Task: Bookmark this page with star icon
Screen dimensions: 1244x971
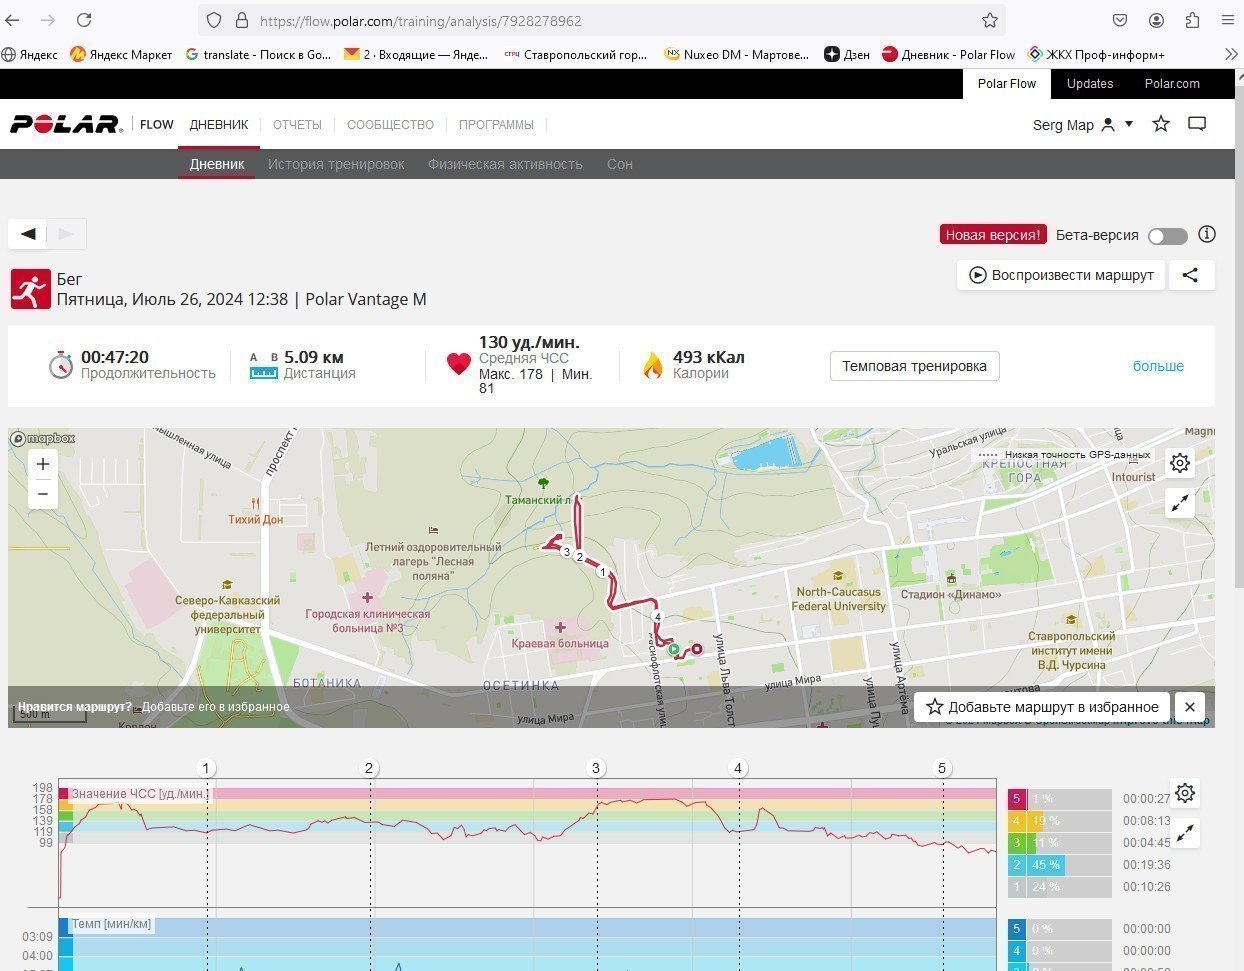Action: 989,20
